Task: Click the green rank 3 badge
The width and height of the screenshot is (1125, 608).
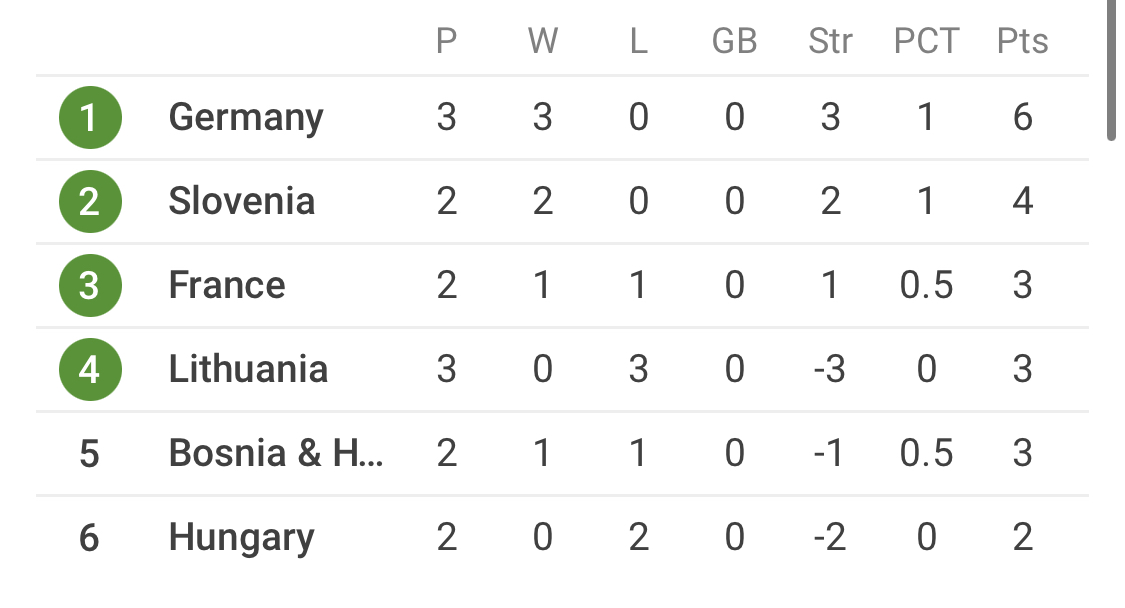Action: (89, 286)
